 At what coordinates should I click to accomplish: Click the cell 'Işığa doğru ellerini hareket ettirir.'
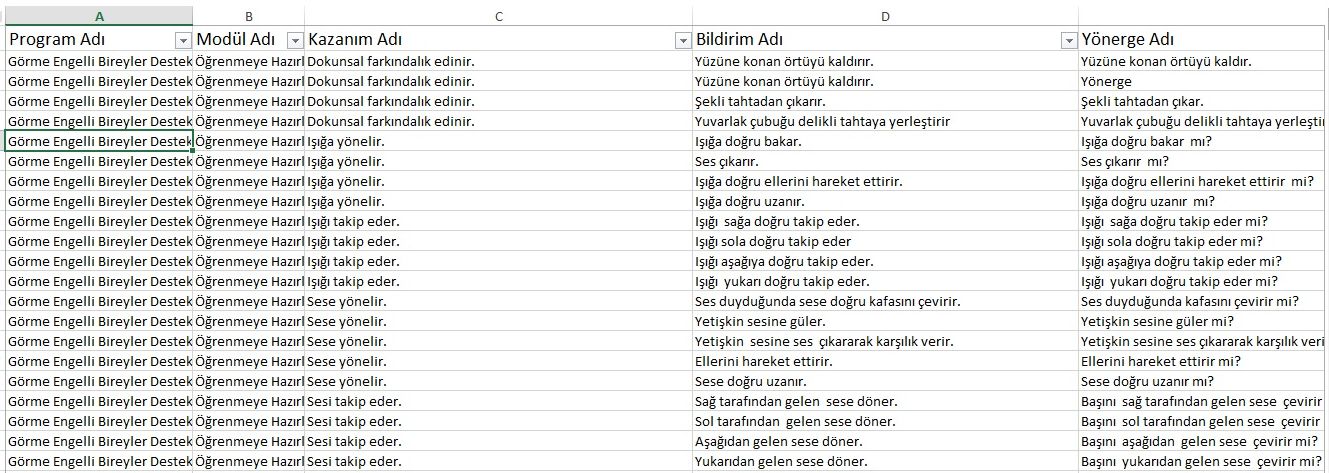click(886, 181)
